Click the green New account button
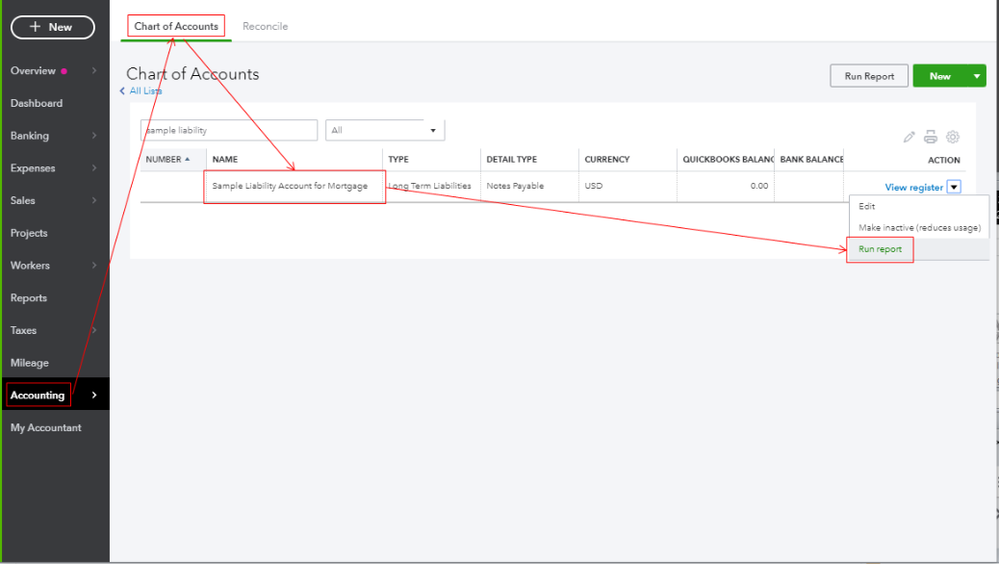999x564 pixels. point(940,76)
